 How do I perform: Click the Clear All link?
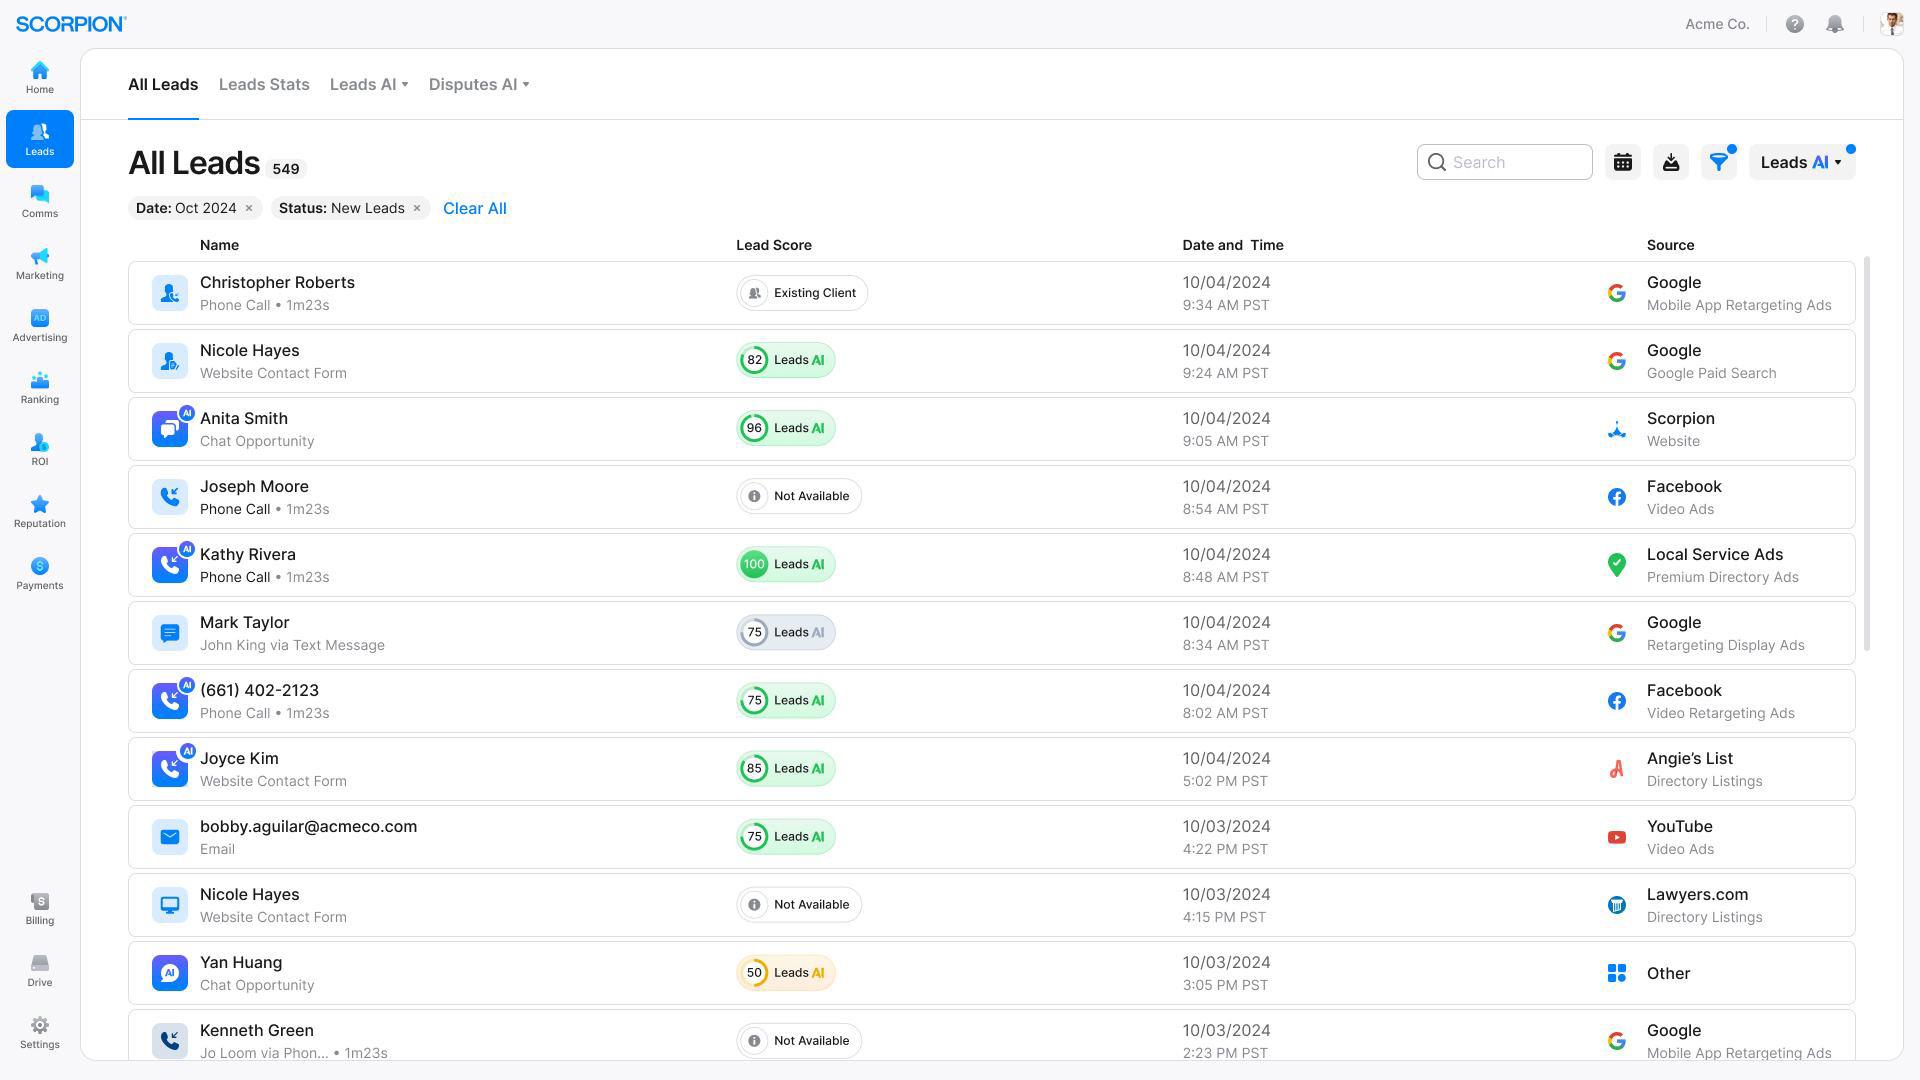tap(475, 208)
